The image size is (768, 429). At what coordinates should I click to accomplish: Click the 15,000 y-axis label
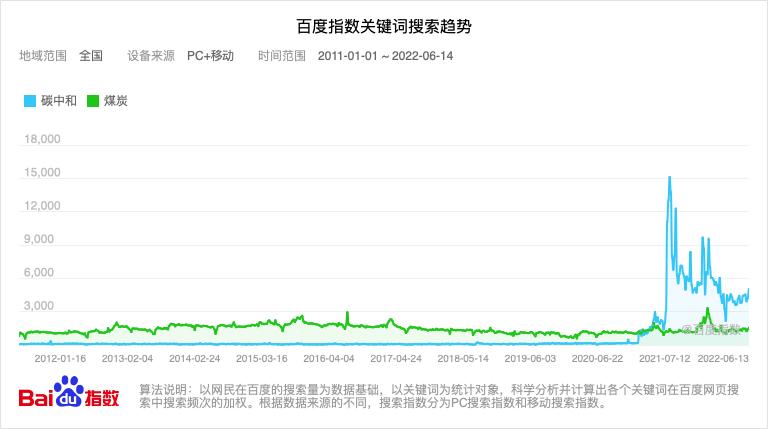(x=42, y=172)
